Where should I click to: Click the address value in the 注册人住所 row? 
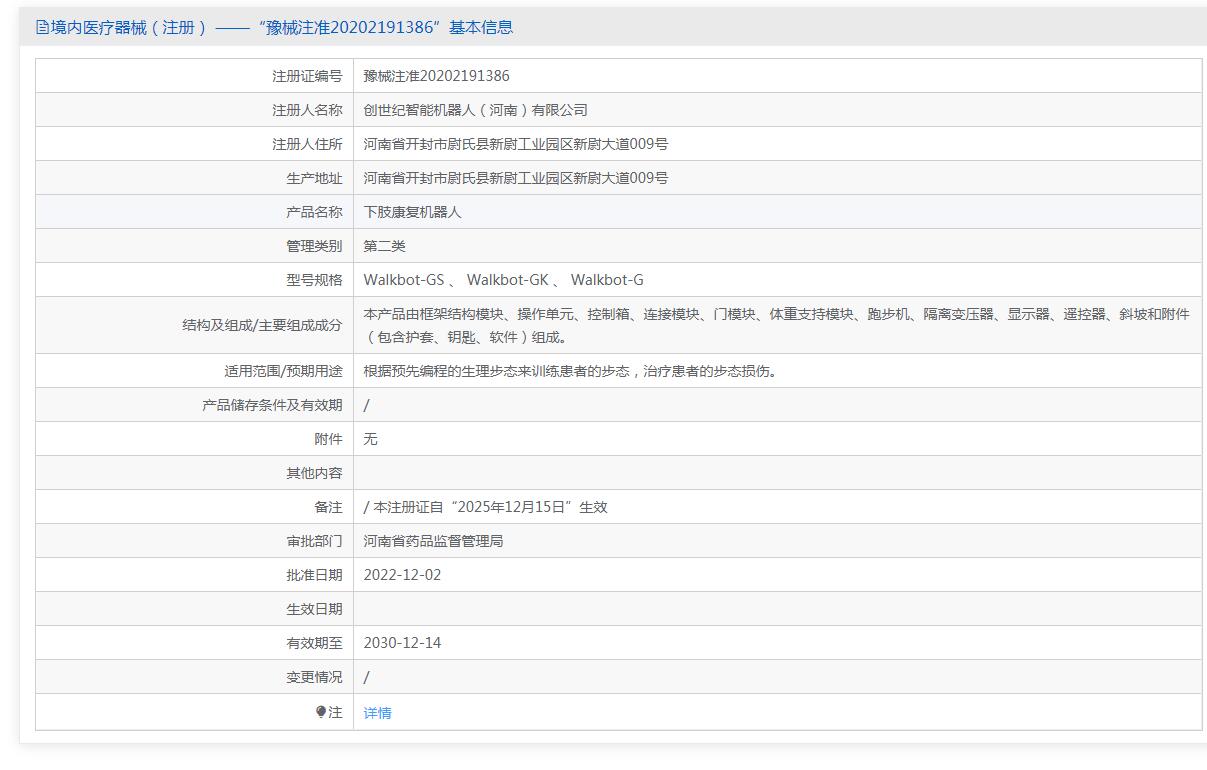pos(515,144)
